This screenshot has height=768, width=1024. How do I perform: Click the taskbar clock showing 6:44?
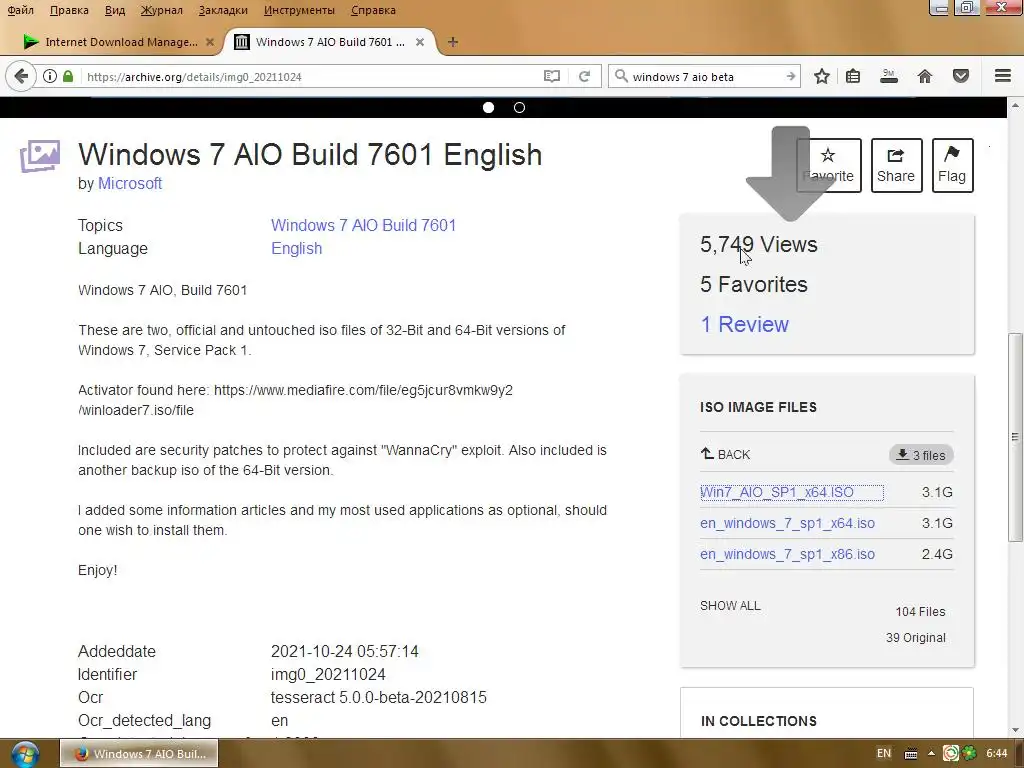tap(997, 754)
